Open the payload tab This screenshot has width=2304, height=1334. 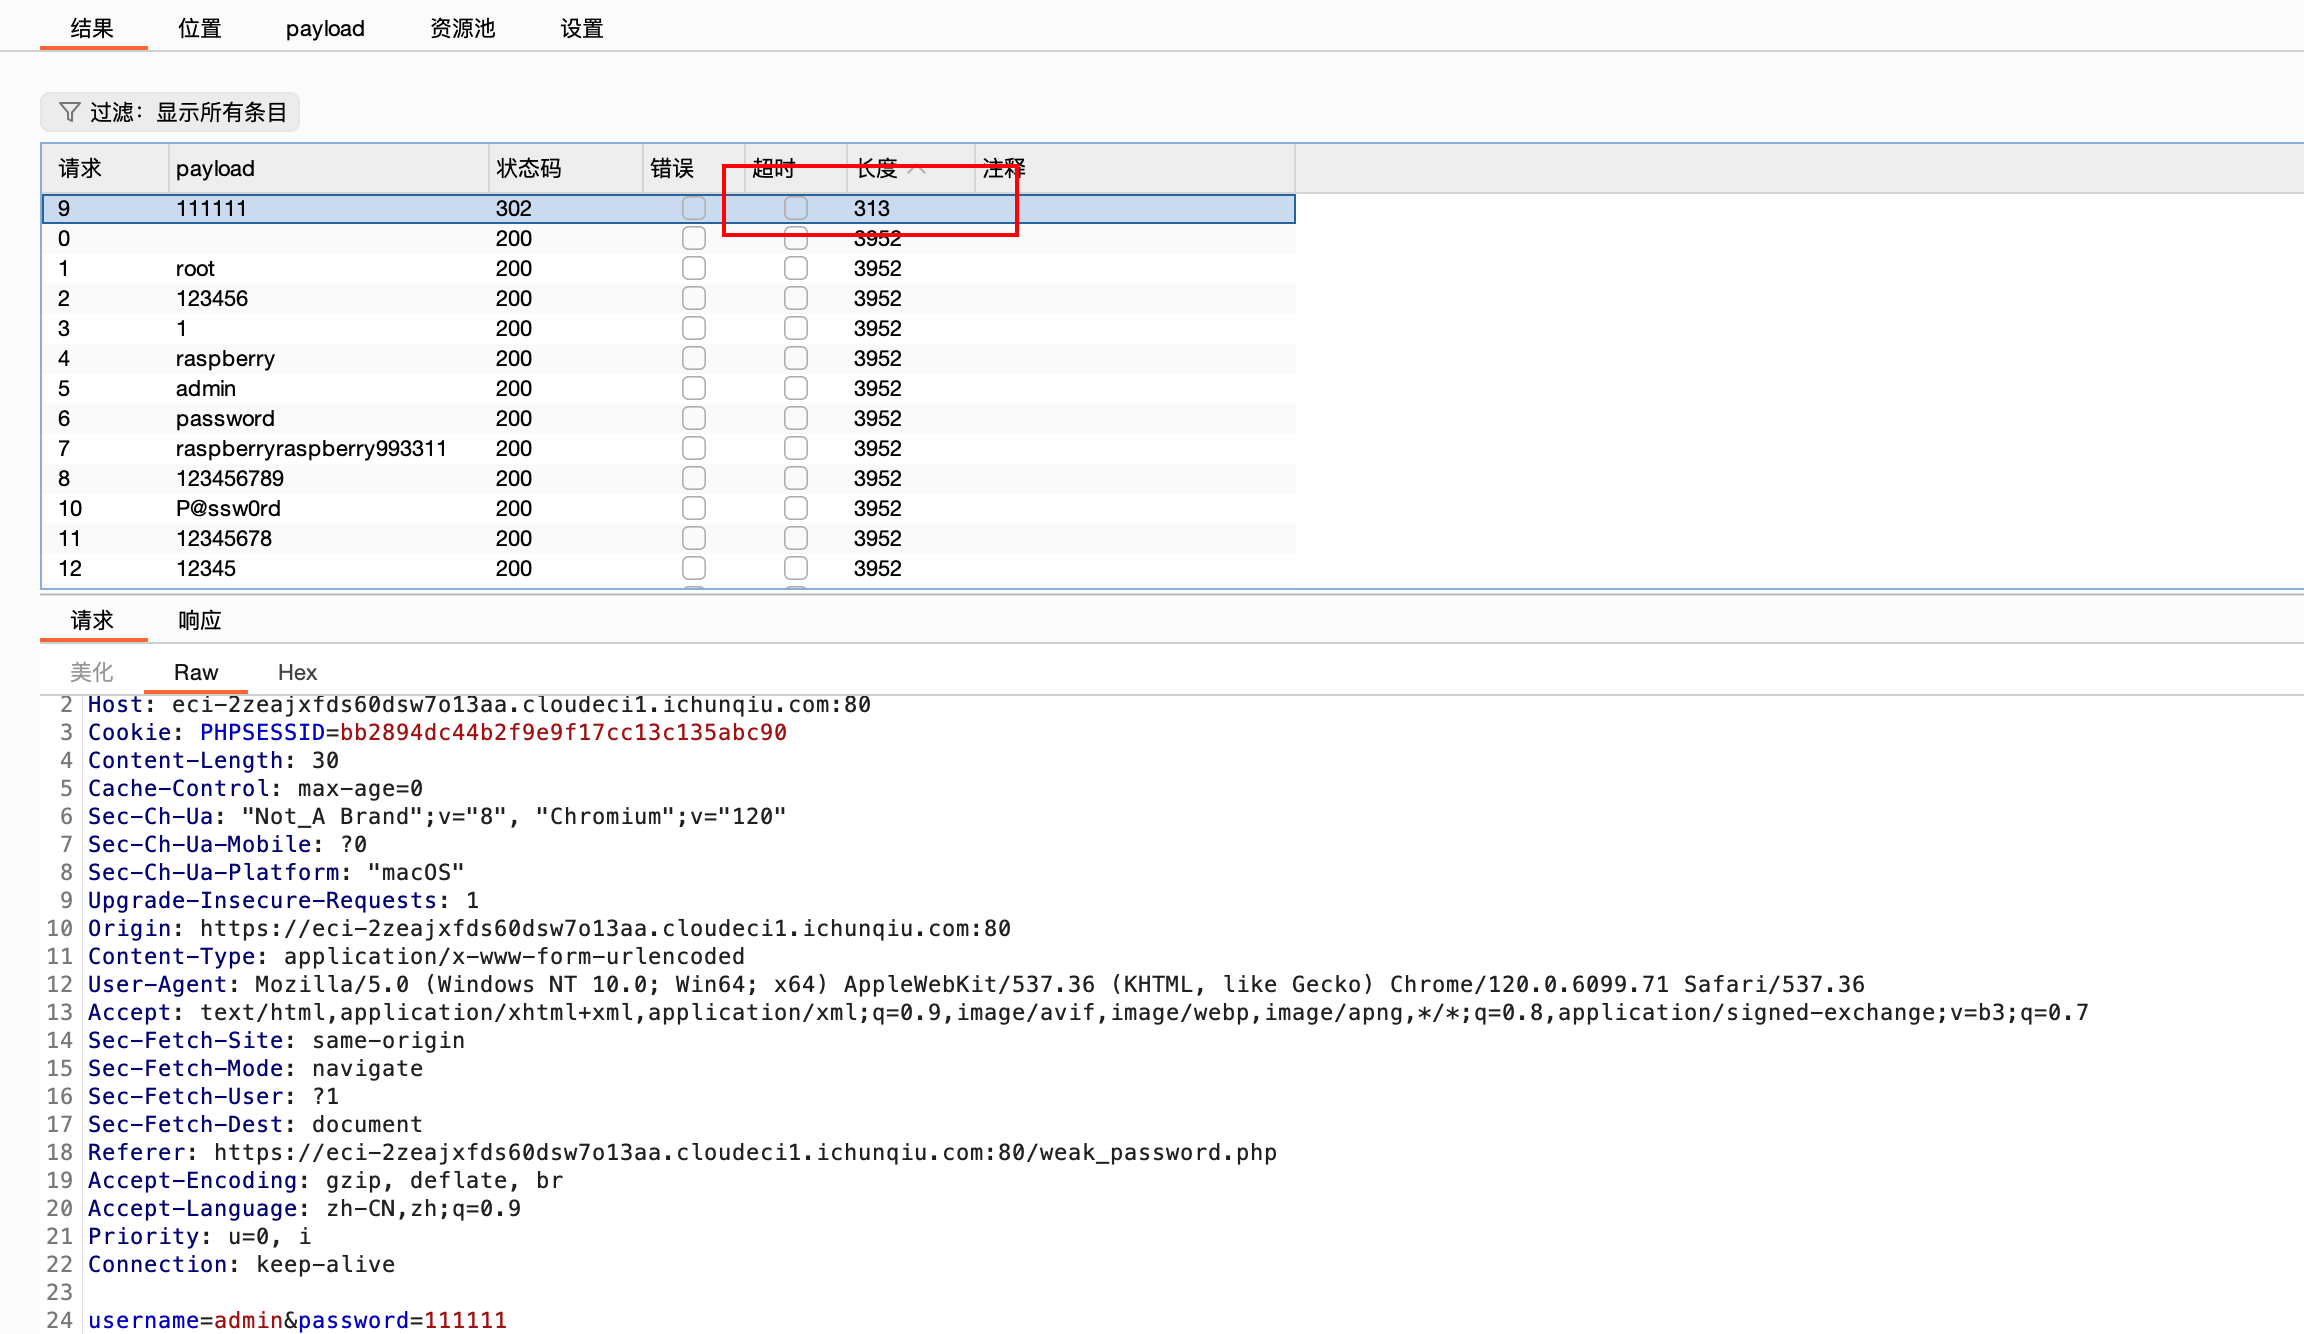(x=325, y=28)
